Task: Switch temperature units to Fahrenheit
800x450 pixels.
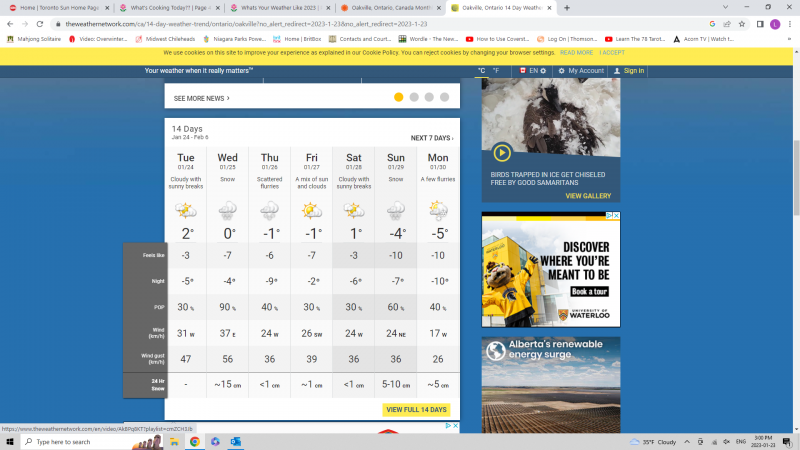Action: 496,71
